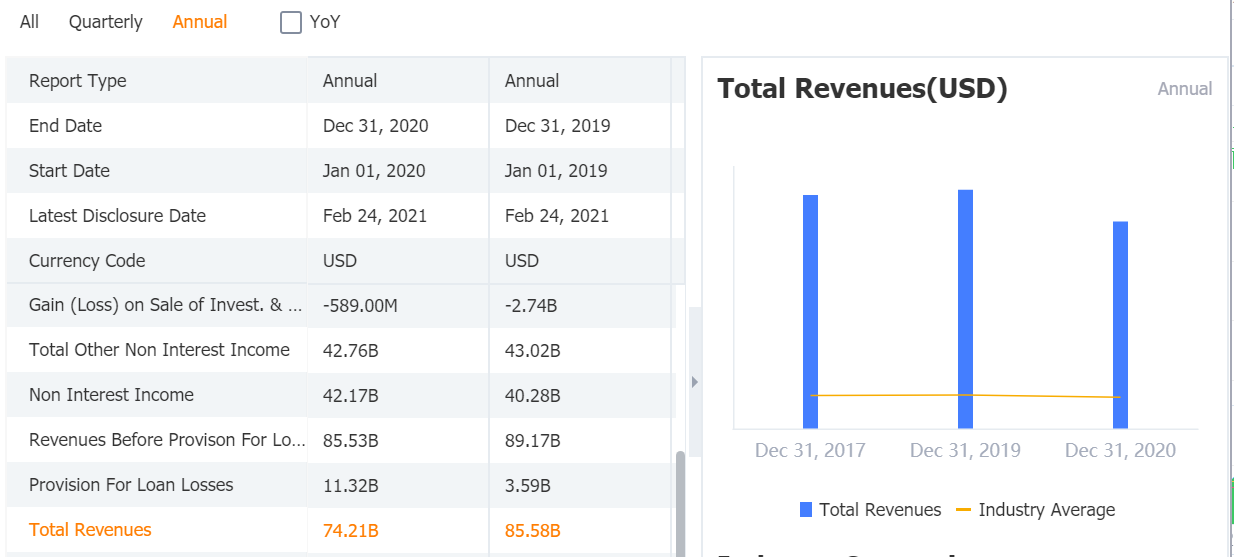Toggle the YoY checkbox

291,22
